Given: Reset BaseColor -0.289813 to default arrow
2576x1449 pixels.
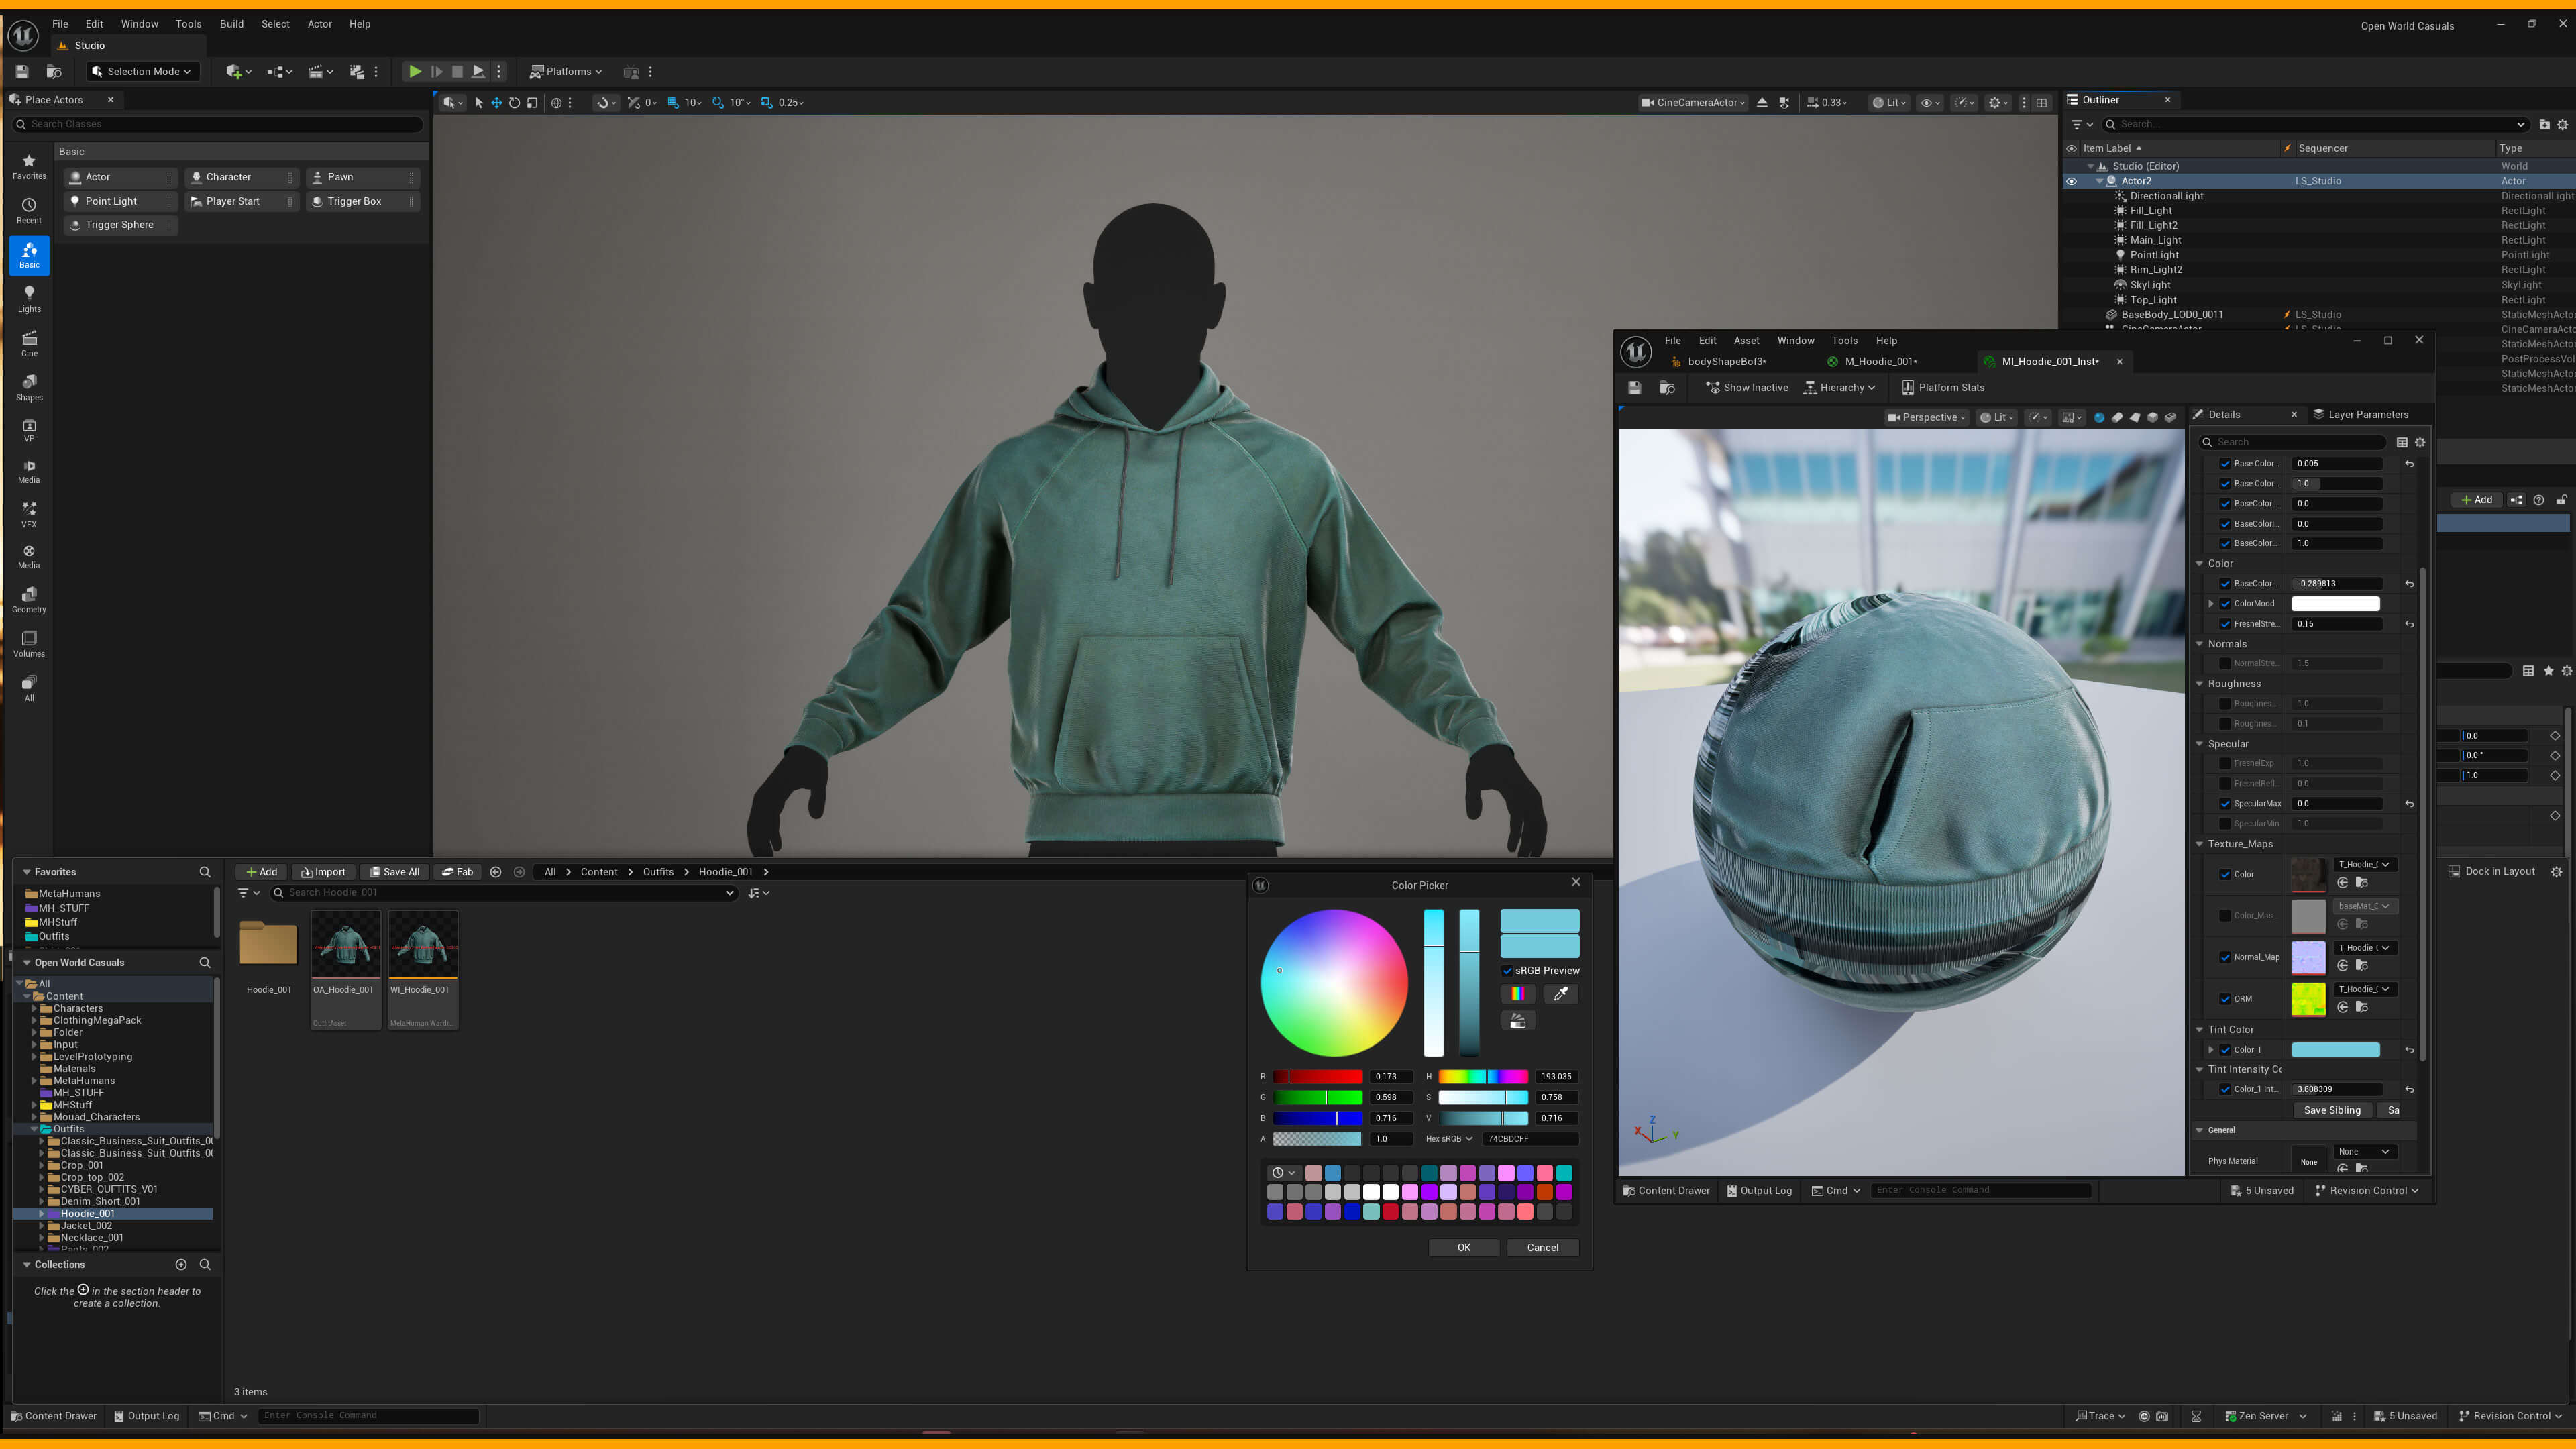Looking at the screenshot, I should tap(2409, 584).
